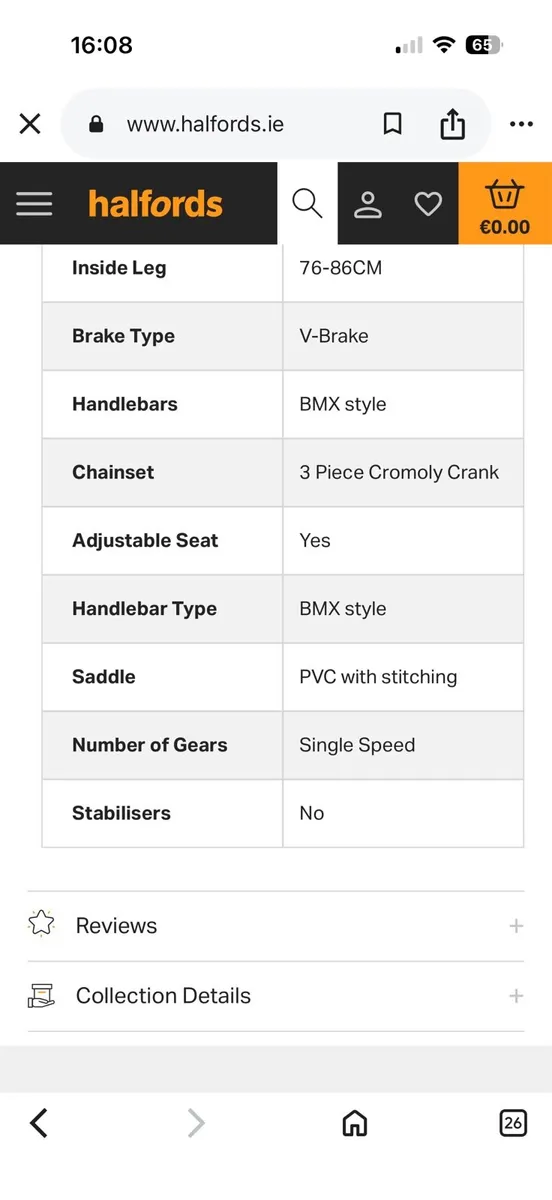Image resolution: width=552 pixels, height=1200 pixels.
Task: Tap the share icon in address bar
Action: point(453,124)
